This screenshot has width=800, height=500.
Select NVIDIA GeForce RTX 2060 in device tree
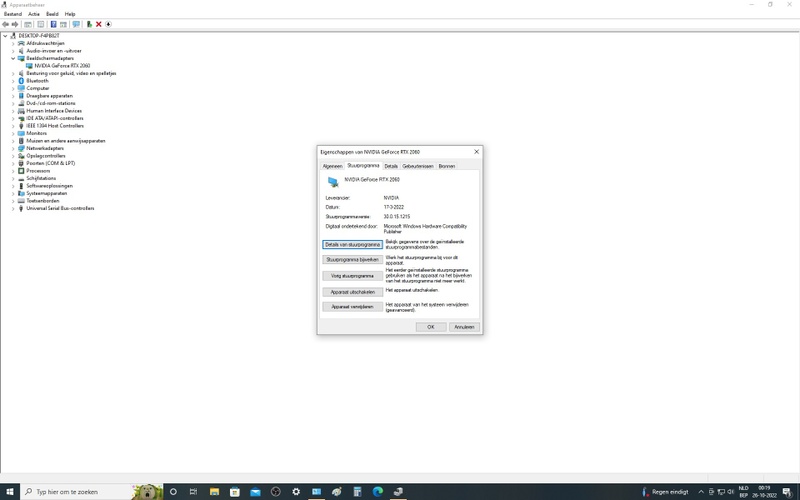click(x=62, y=66)
